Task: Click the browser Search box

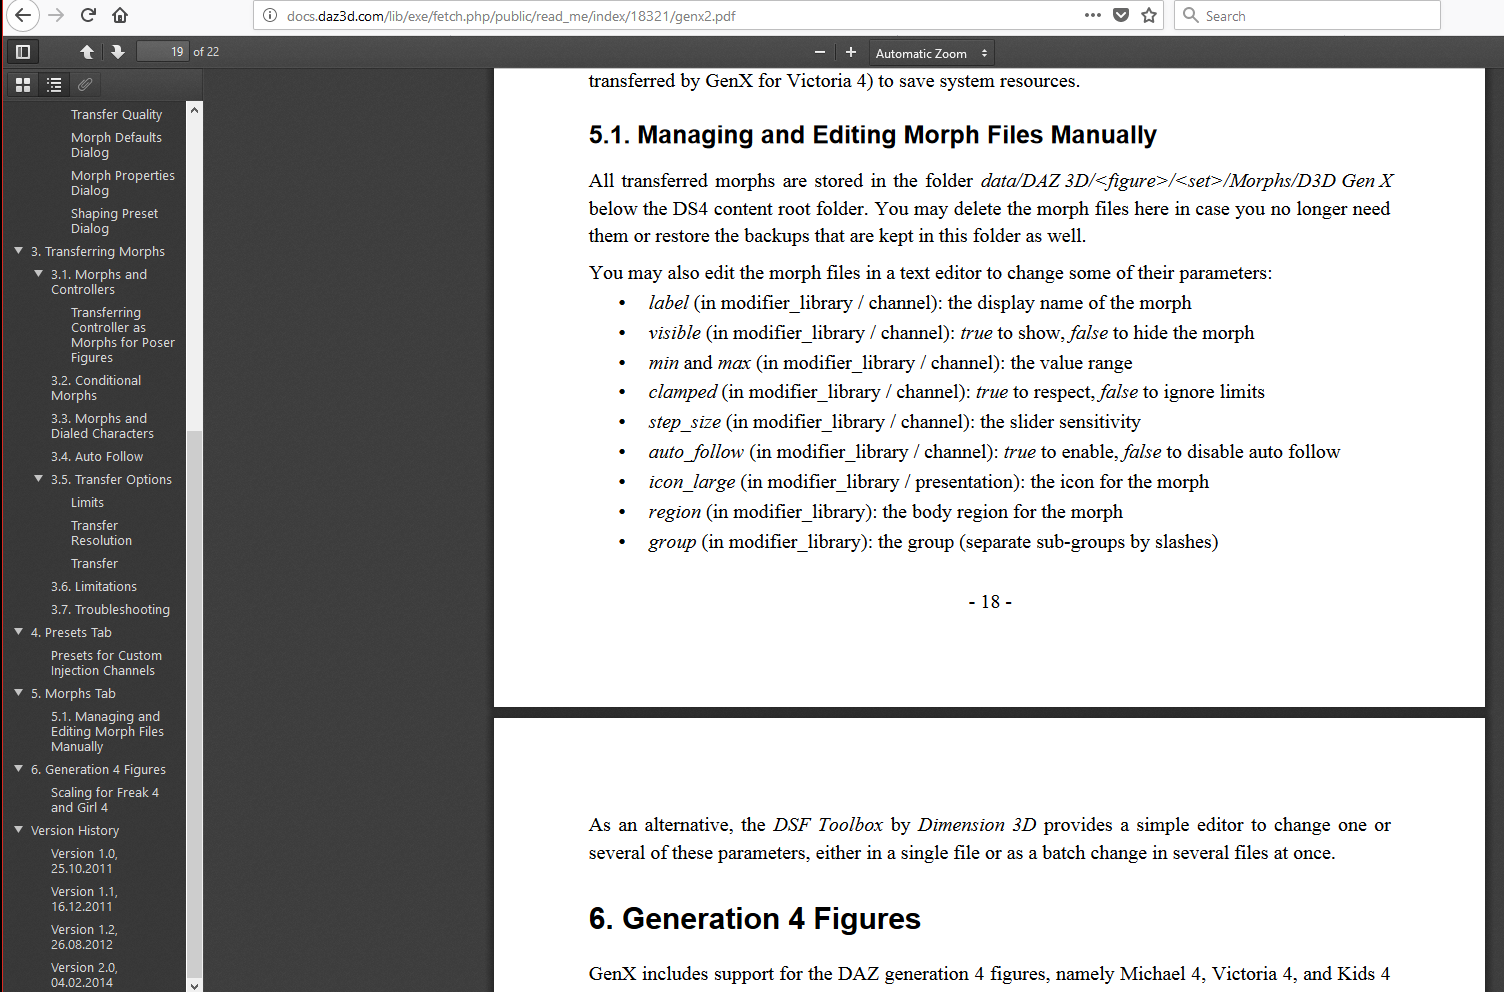Action: [1307, 15]
